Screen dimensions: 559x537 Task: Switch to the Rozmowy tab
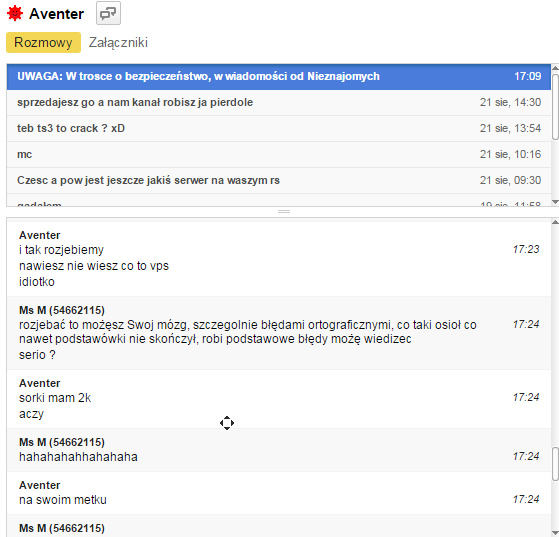43,42
